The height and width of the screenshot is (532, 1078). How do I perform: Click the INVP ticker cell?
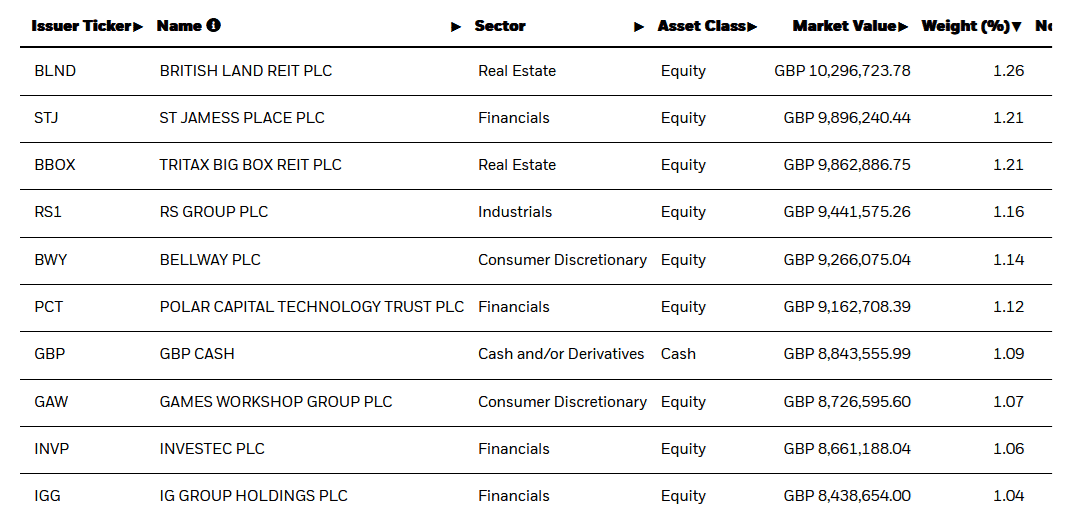pyautogui.click(x=52, y=449)
